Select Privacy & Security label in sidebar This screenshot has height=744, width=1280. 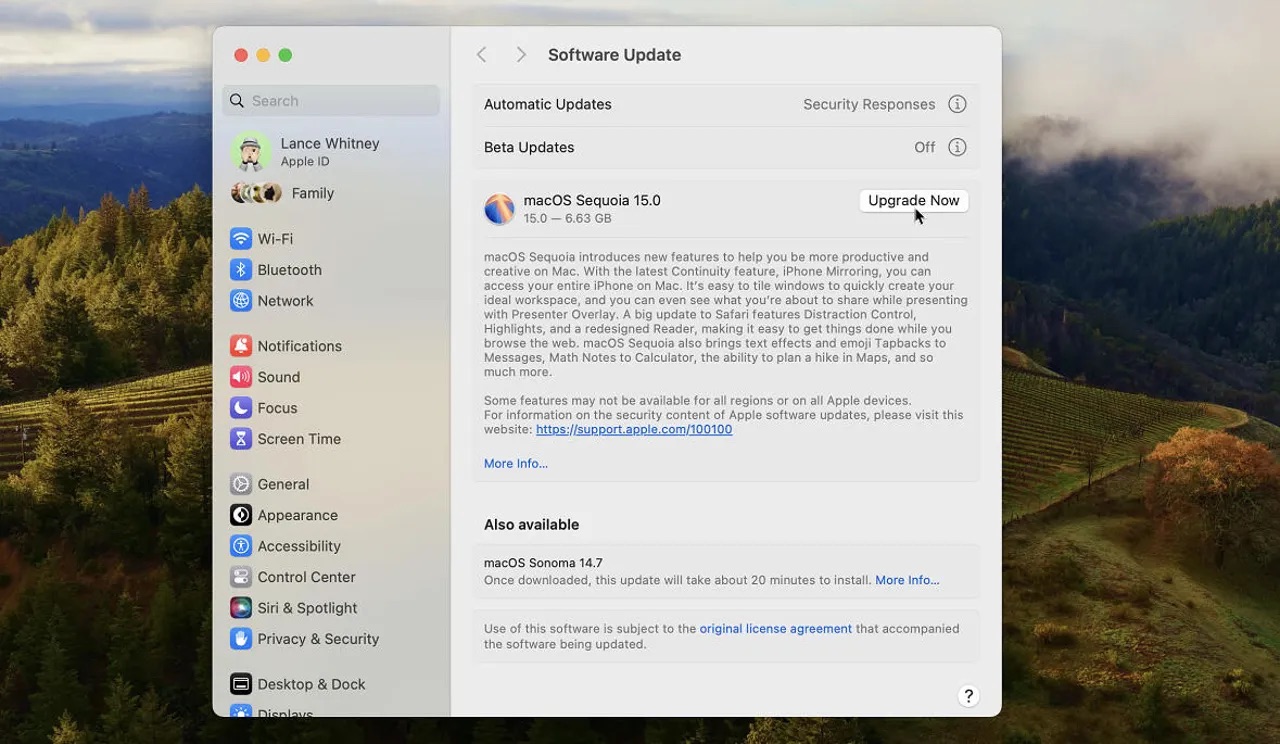318,639
